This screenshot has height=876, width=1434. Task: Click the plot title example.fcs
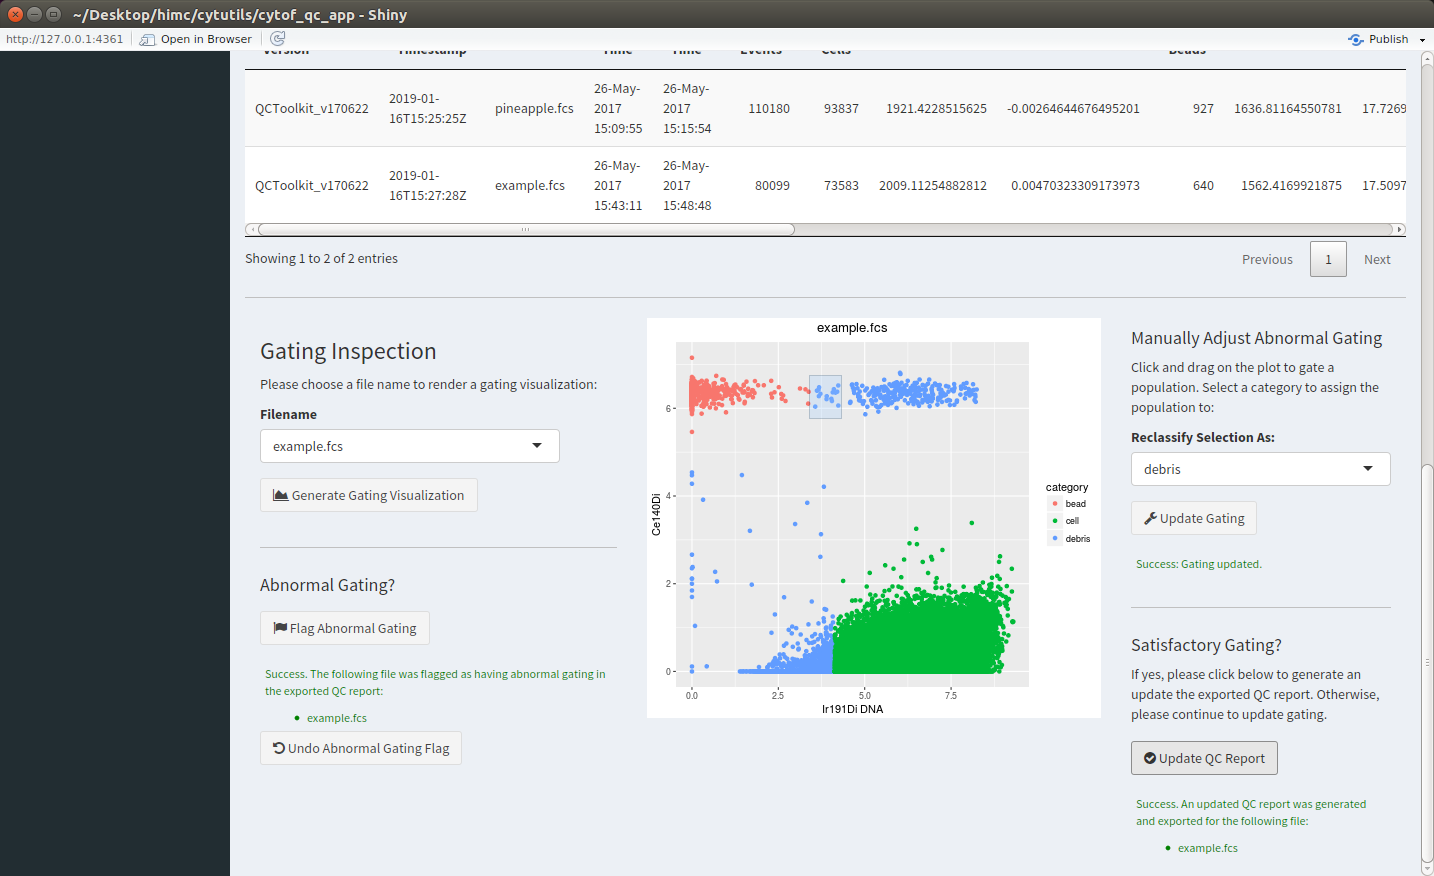[x=852, y=327]
